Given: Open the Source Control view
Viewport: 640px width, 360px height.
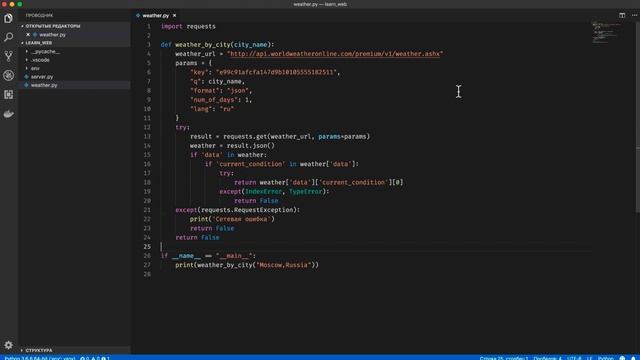Looking at the screenshot, I should pyautogui.click(x=9, y=56).
